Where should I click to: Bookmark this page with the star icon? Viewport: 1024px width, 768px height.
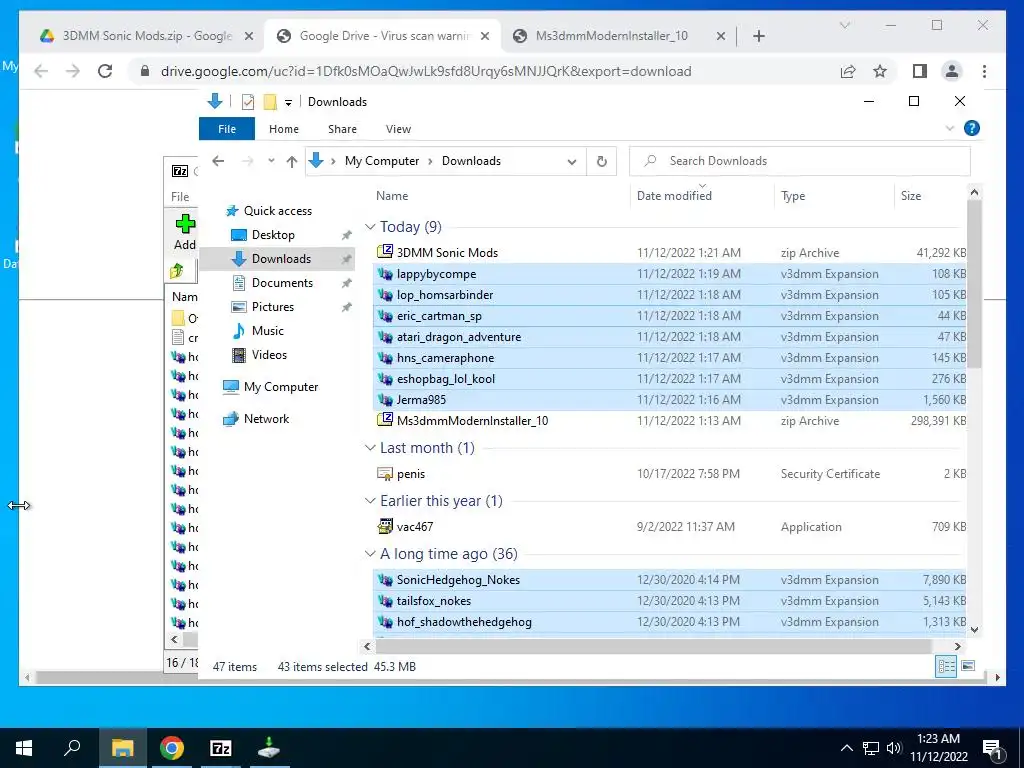pos(880,71)
